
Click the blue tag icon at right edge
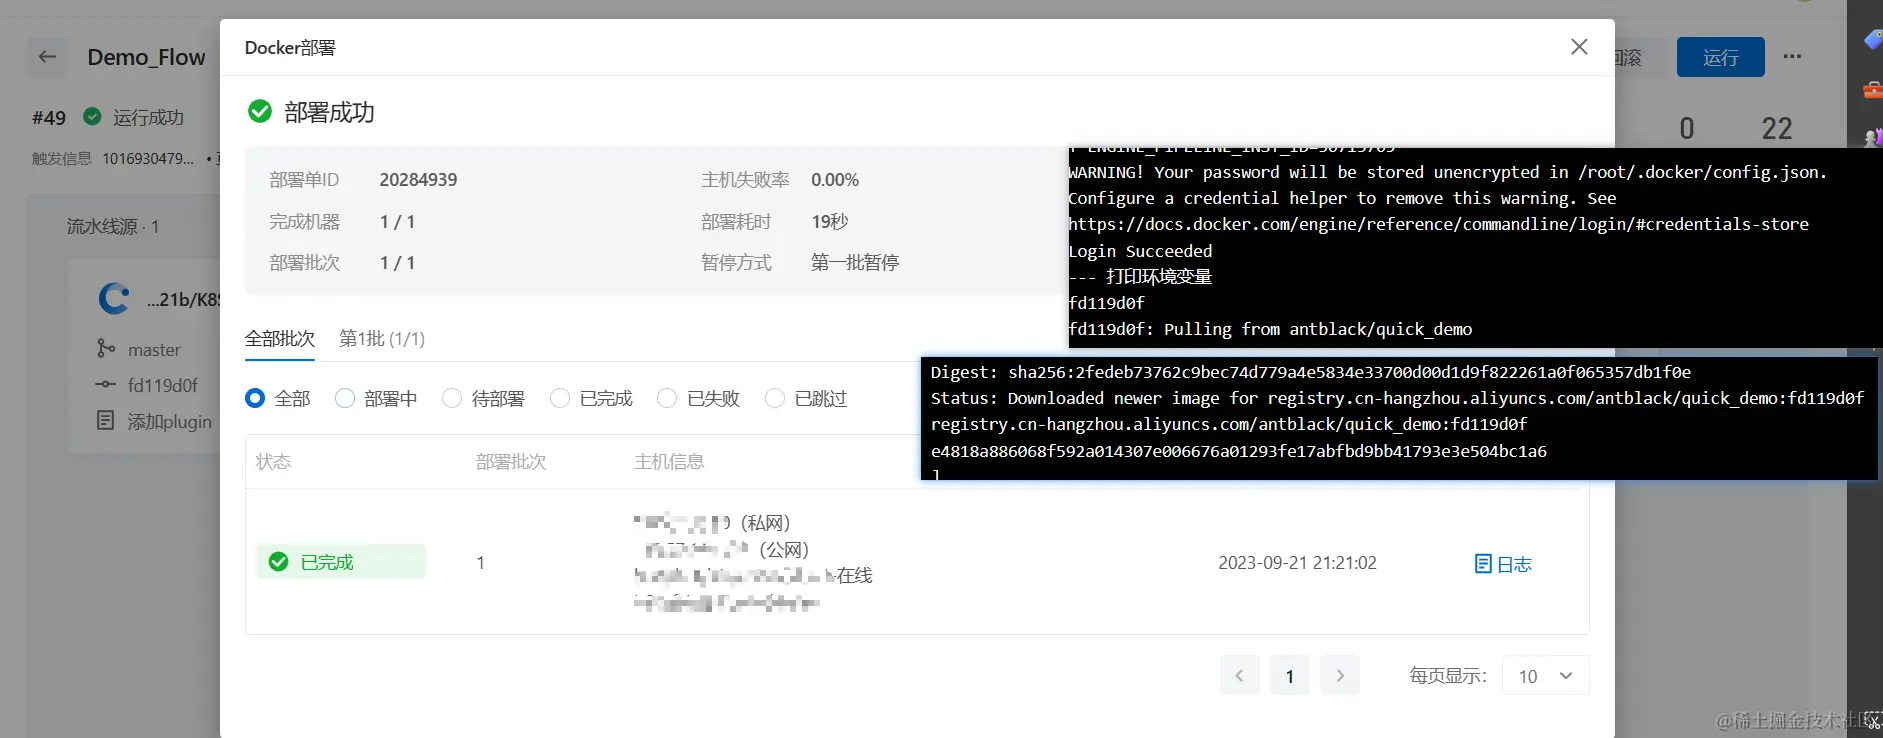point(1873,39)
